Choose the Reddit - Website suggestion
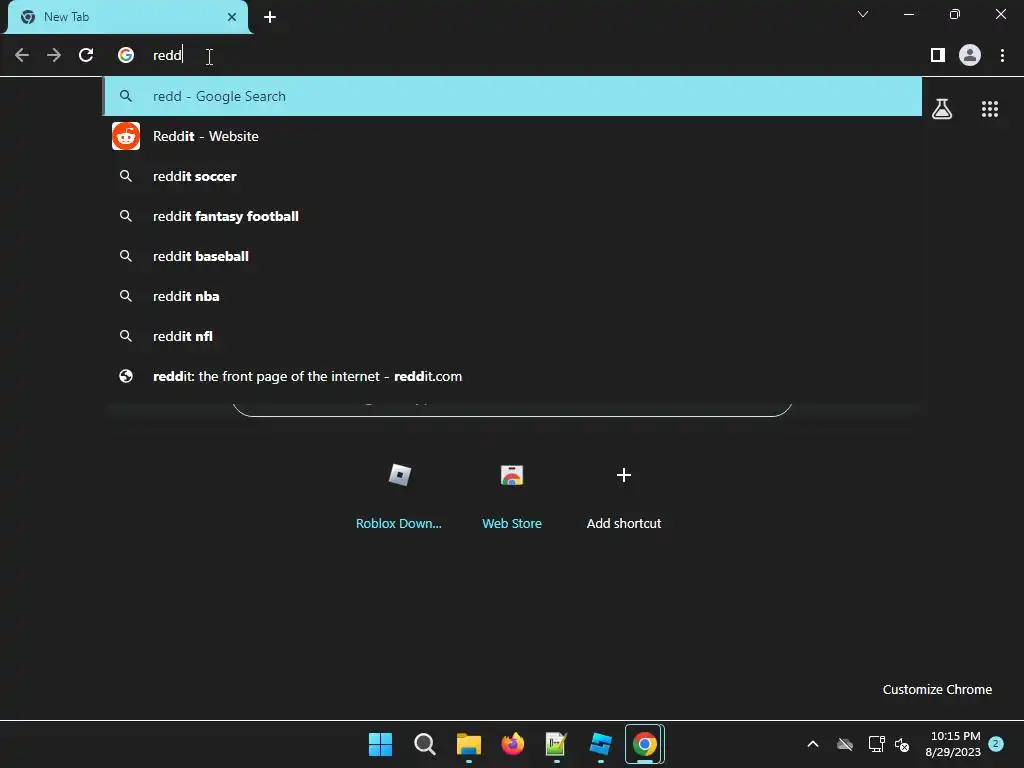 point(512,136)
